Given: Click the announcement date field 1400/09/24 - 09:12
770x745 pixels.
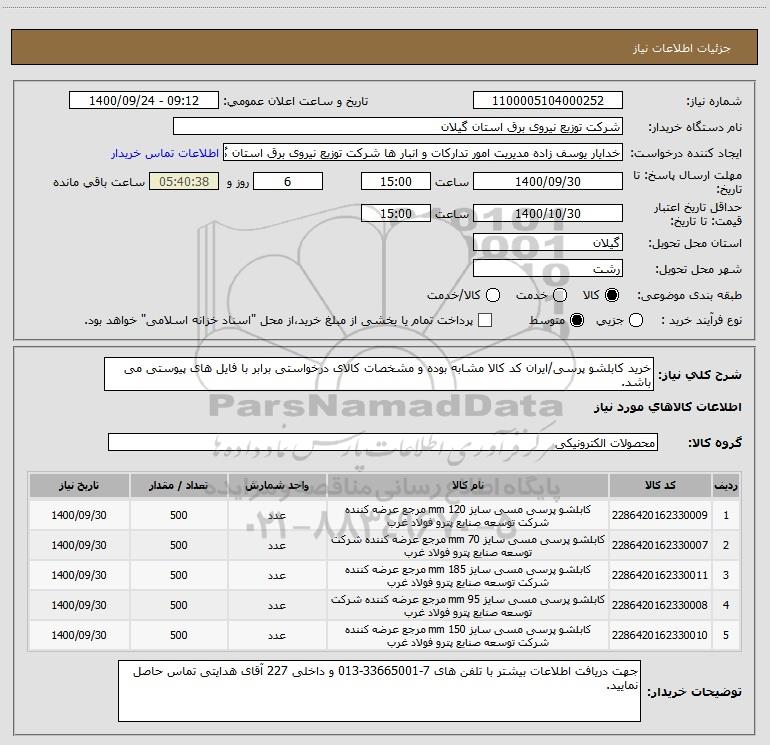Looking at the screenshot, I should click(x=144, y=100).
